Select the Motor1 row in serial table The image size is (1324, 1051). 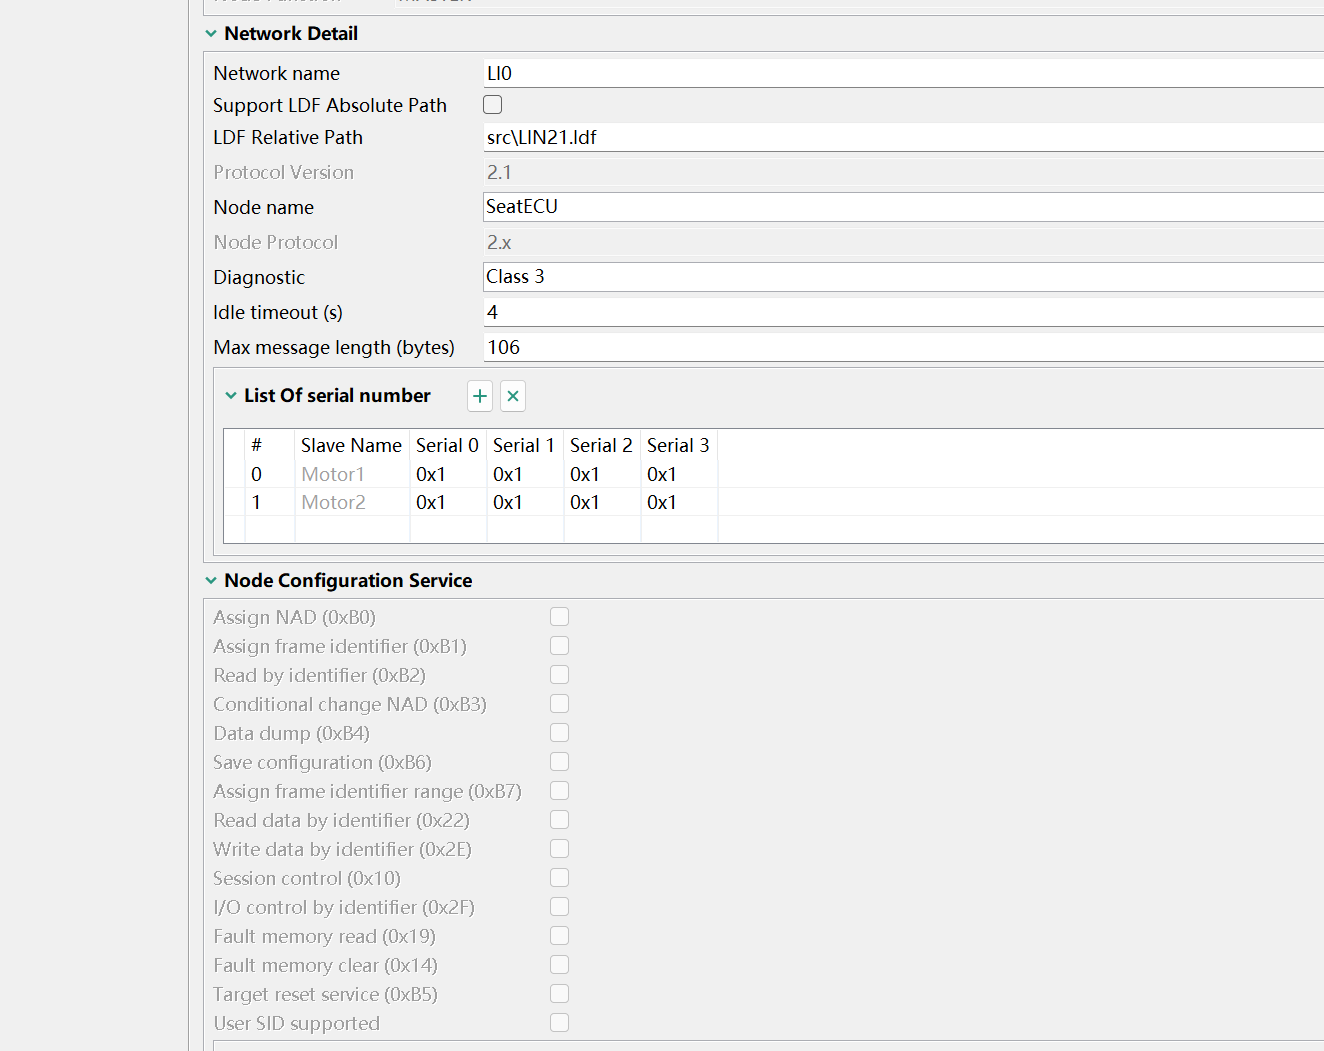point(333,474)
